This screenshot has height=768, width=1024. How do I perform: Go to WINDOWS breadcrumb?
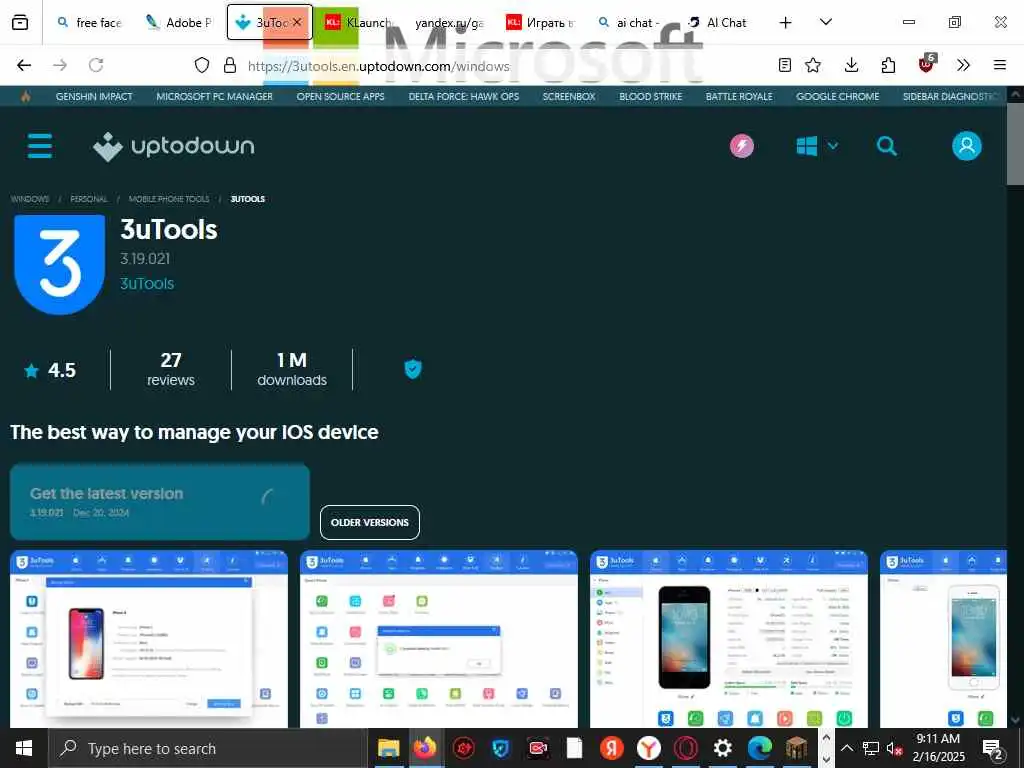click(30, 199)
